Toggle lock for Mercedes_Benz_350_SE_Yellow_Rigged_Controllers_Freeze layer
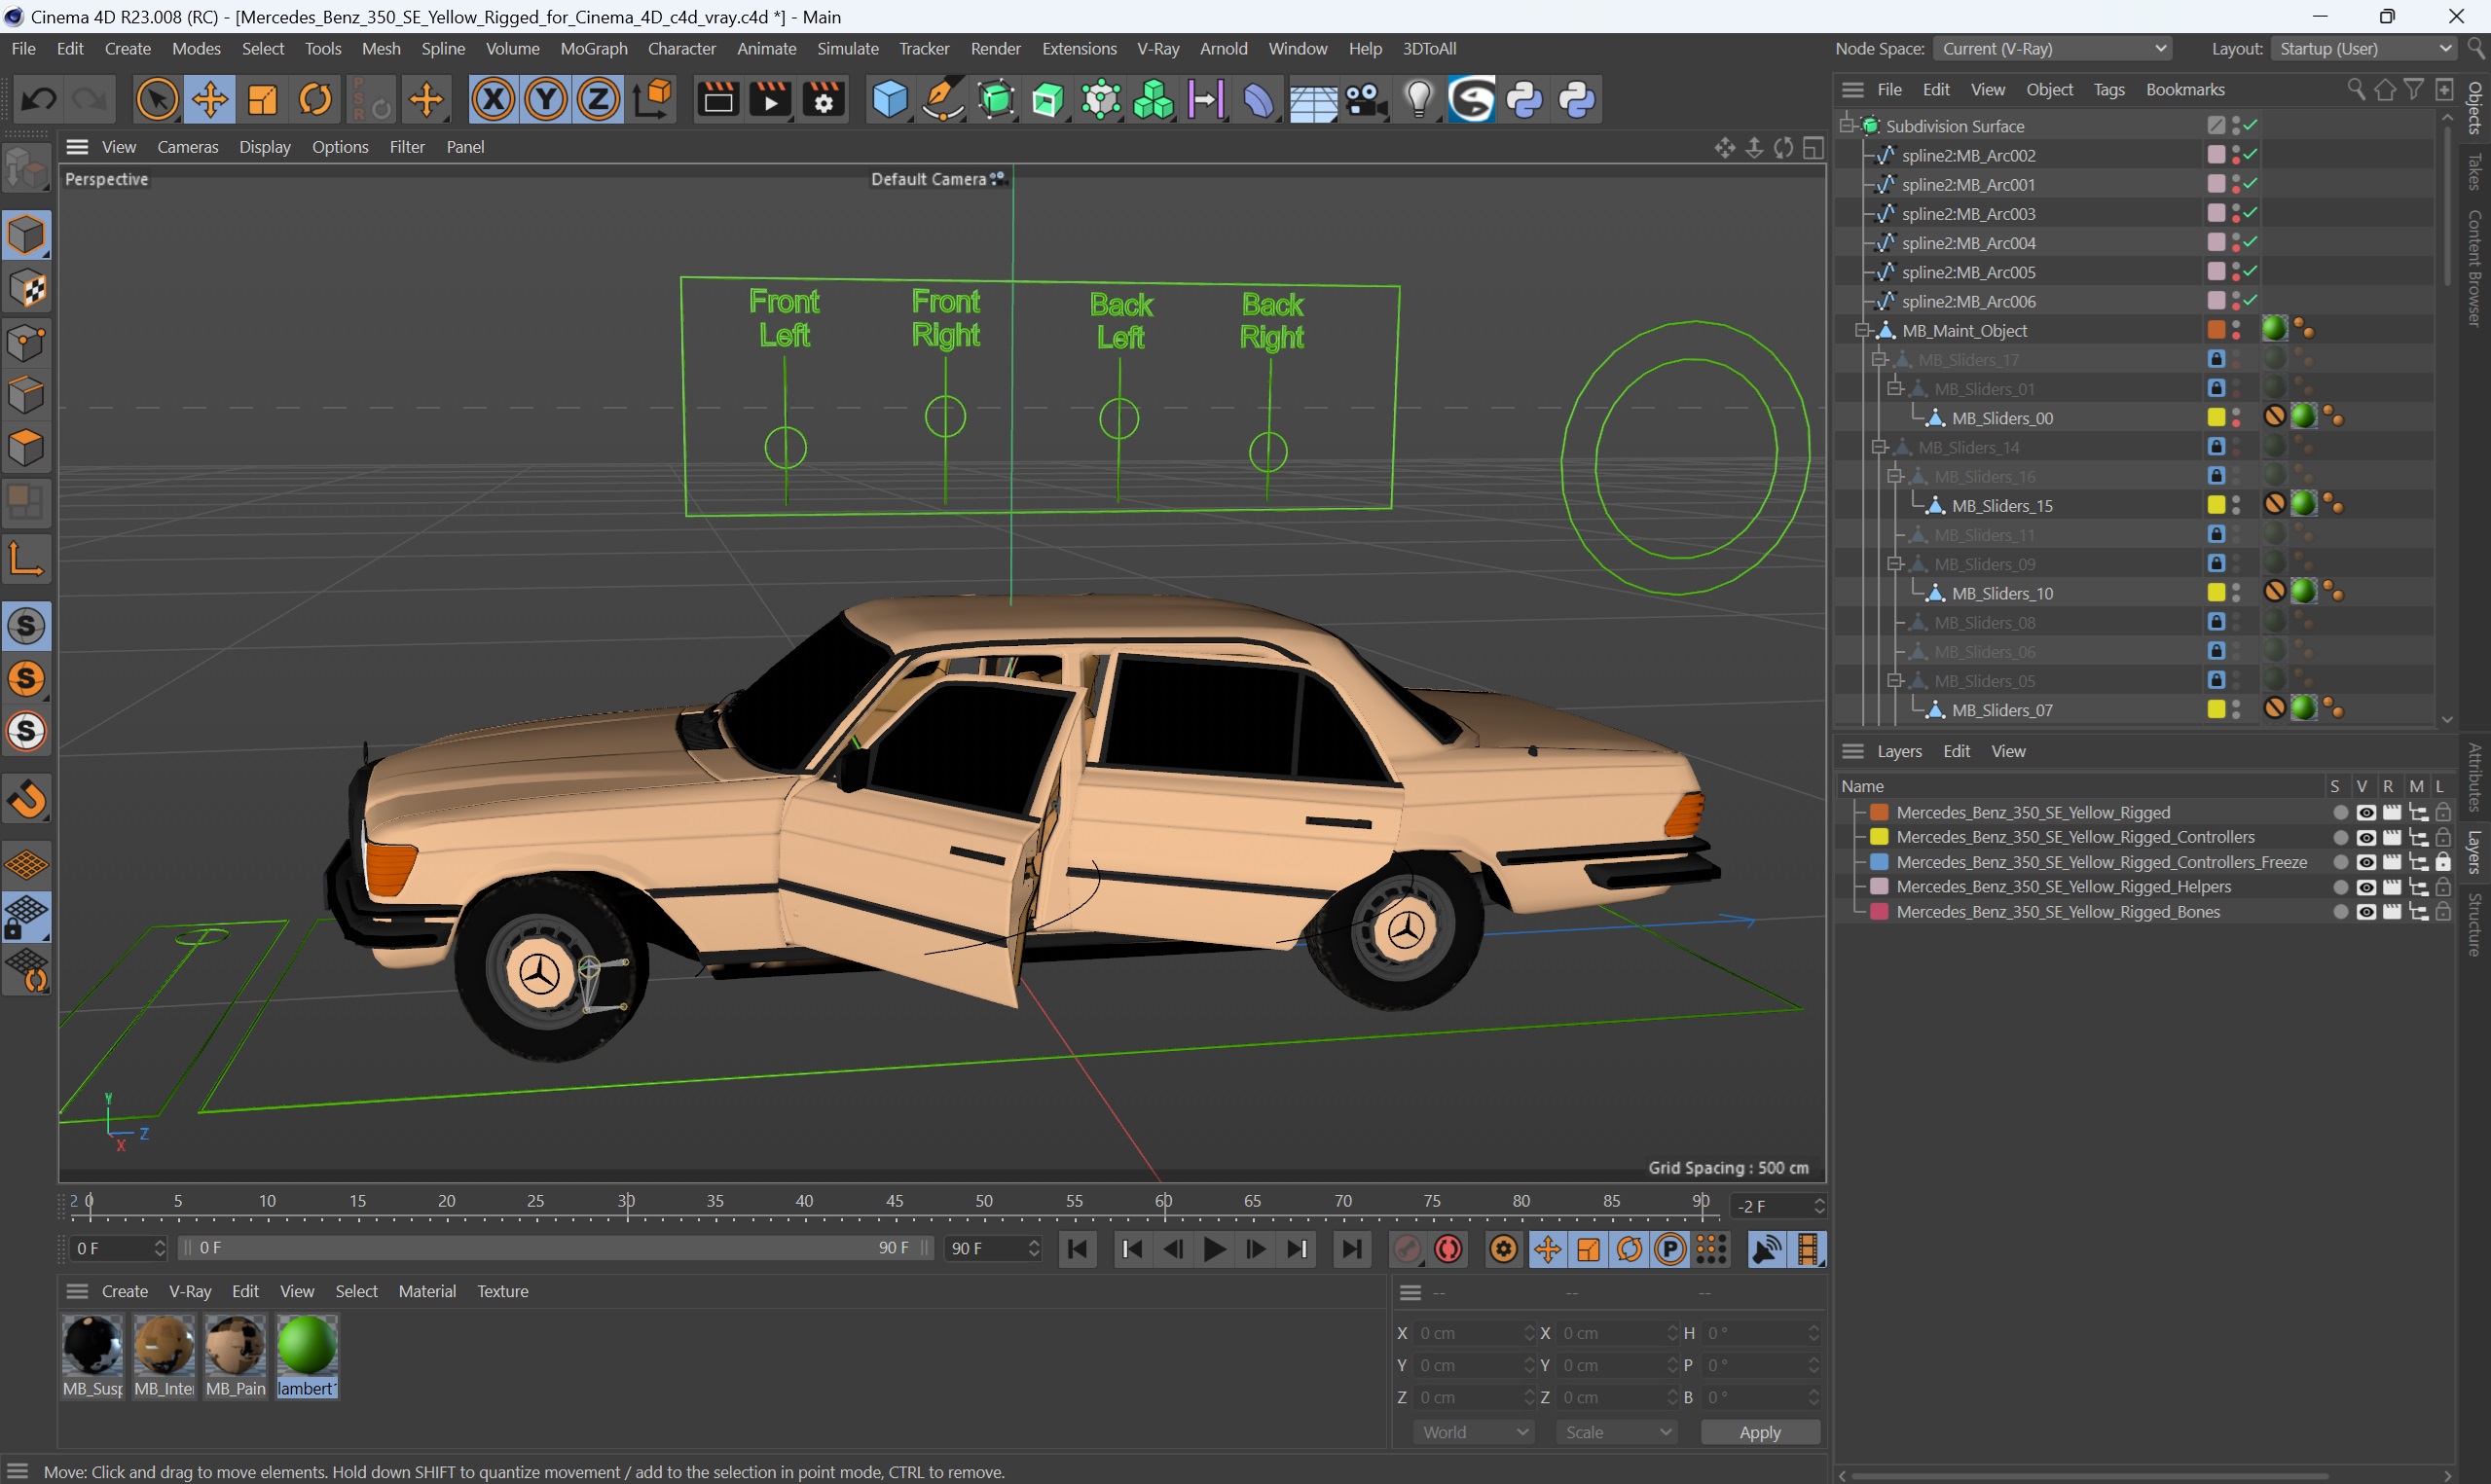 click(2443, 862)
